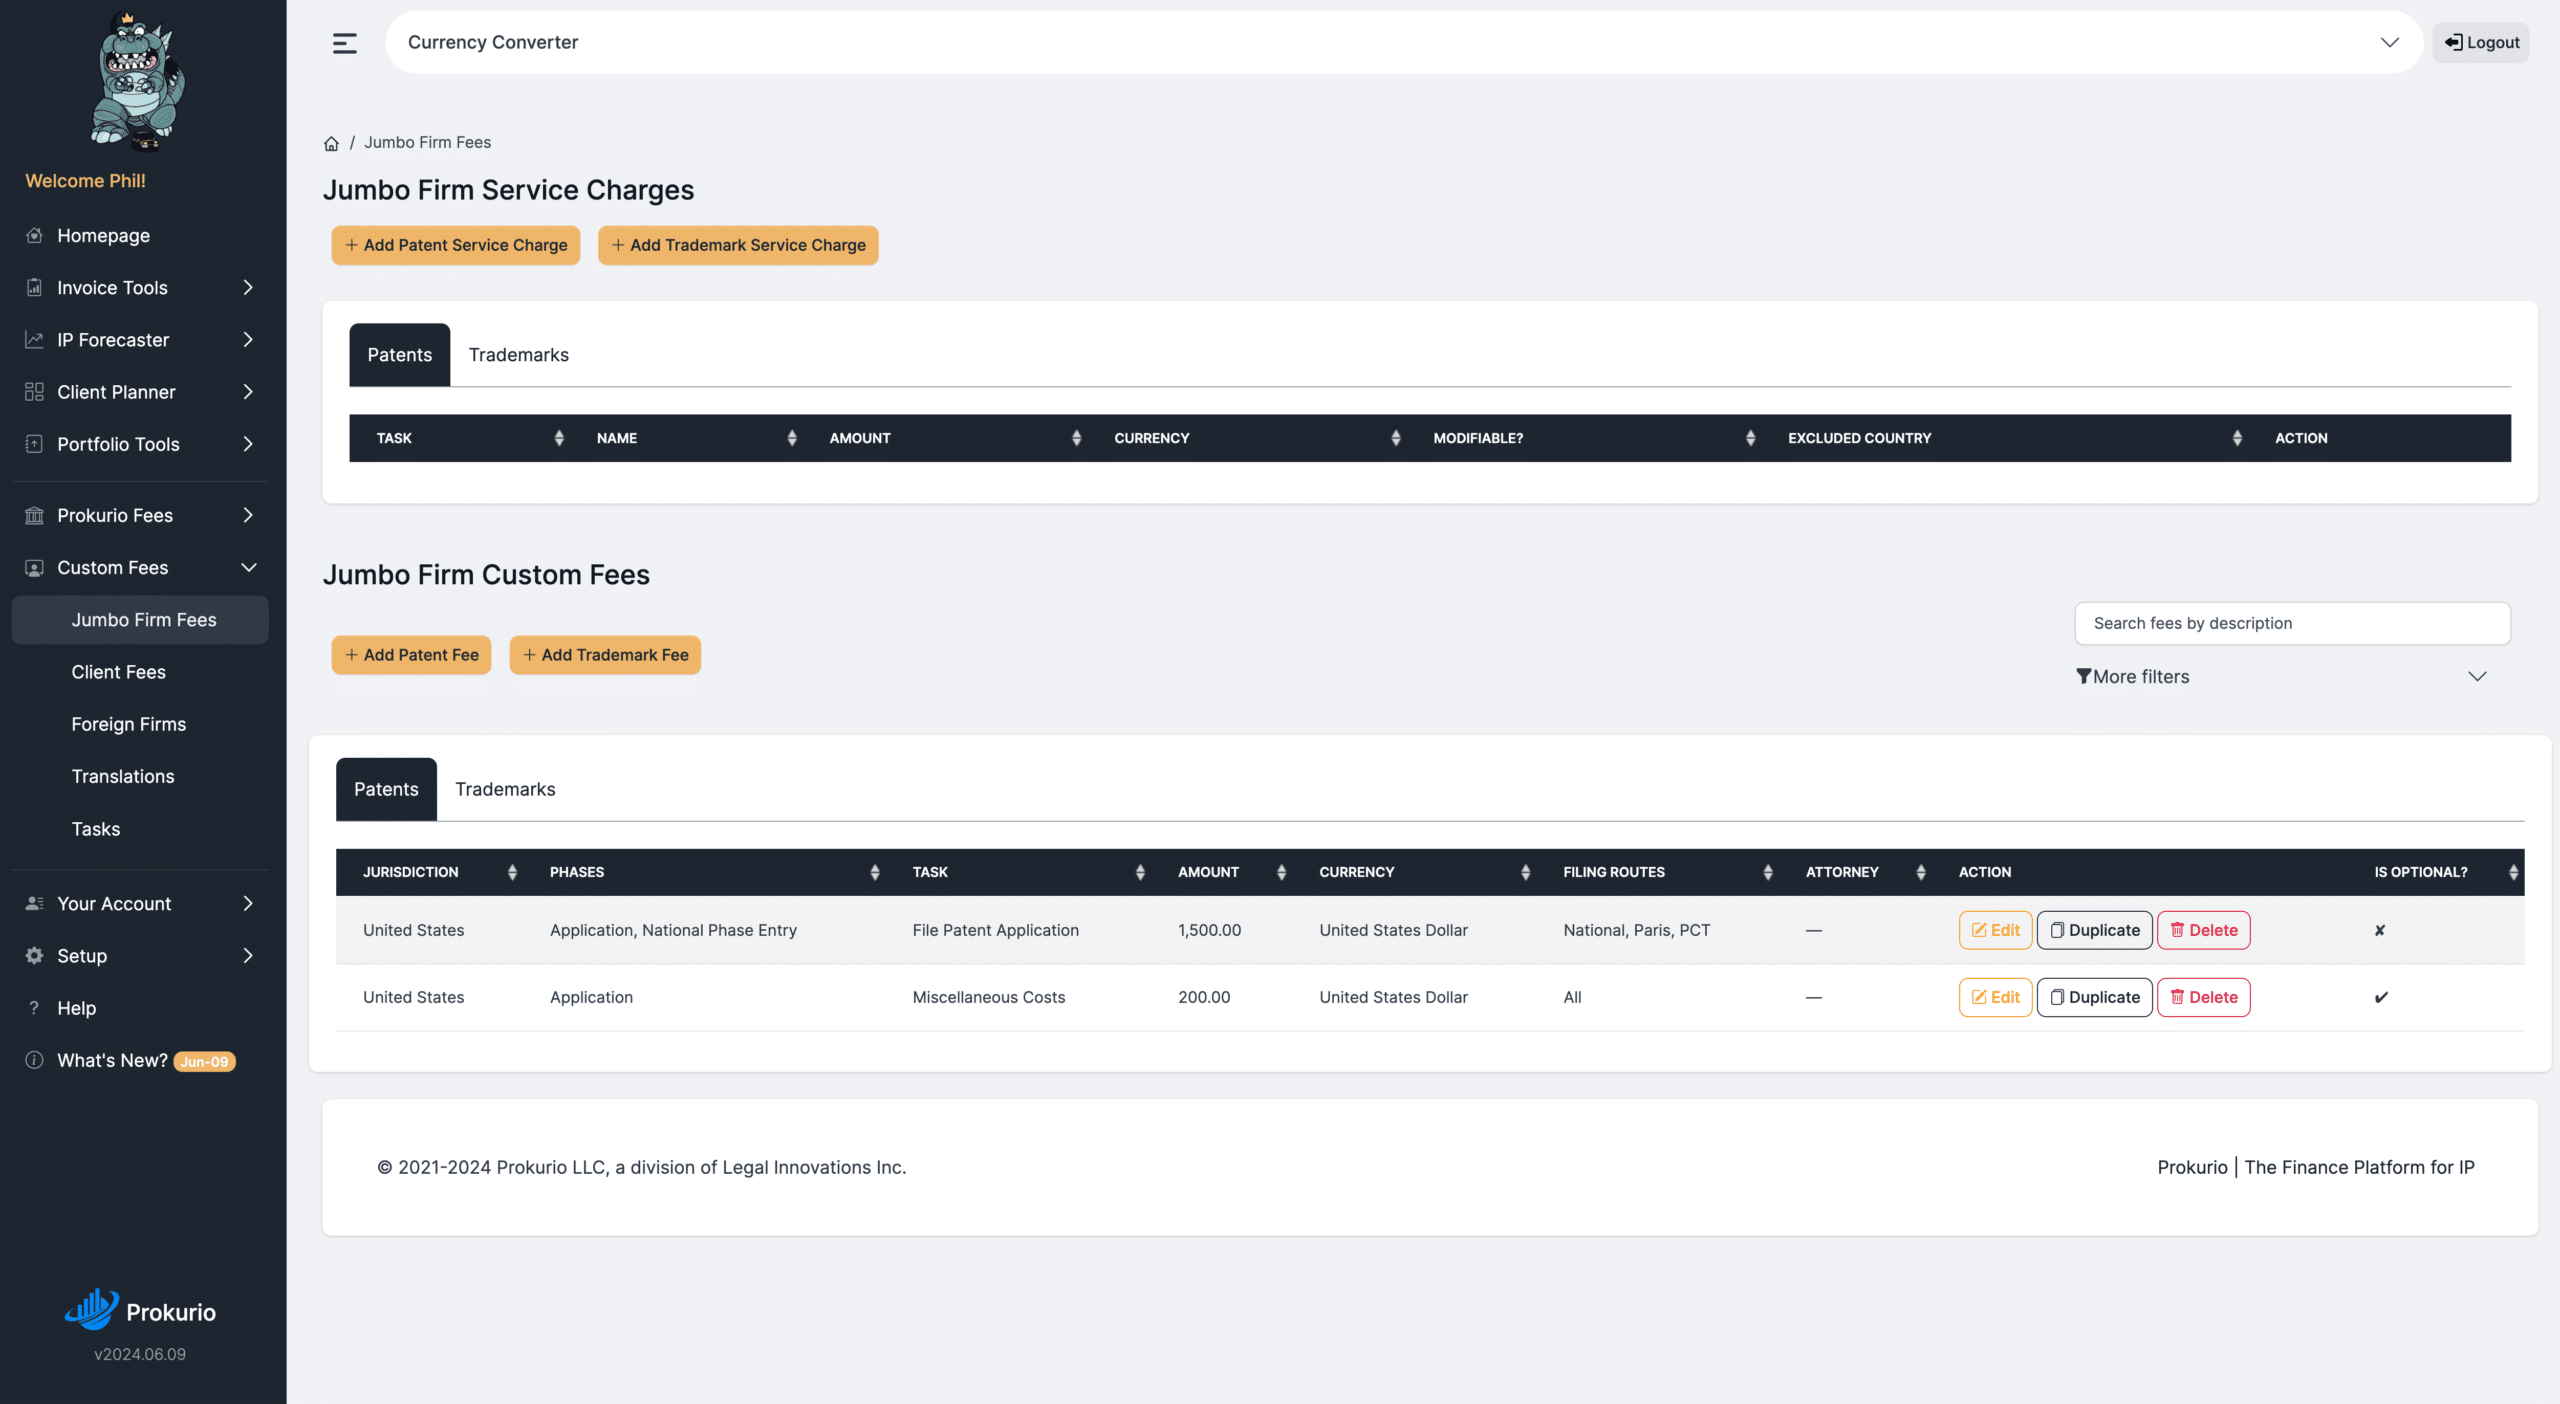This screenshot has width=2560, height=1404.
Task: Select Patents tab in Service Charges
Action: 399,355
